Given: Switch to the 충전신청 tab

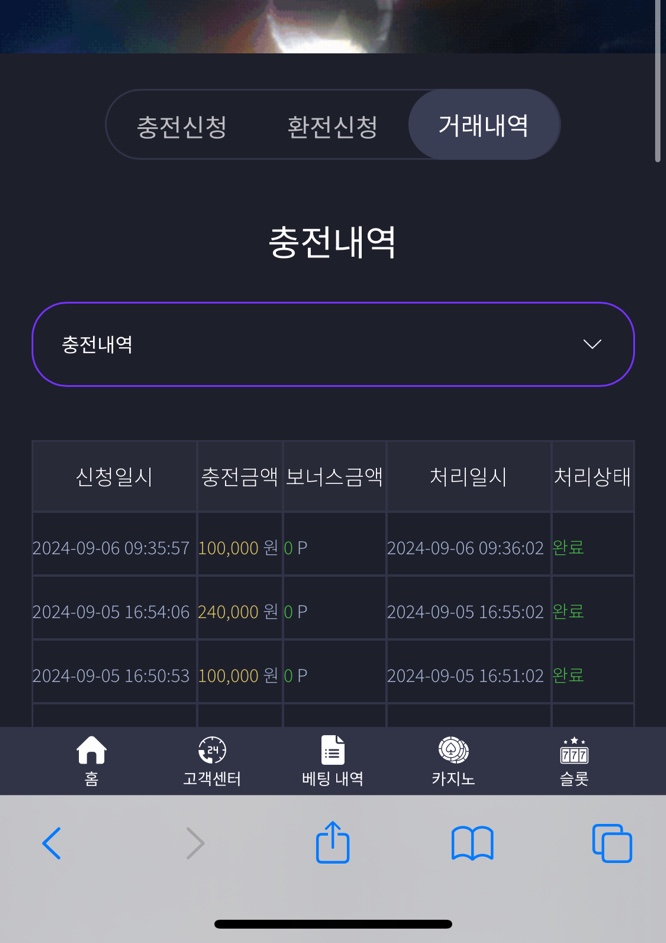Looking at the screenshot, I should coord(182,126).
